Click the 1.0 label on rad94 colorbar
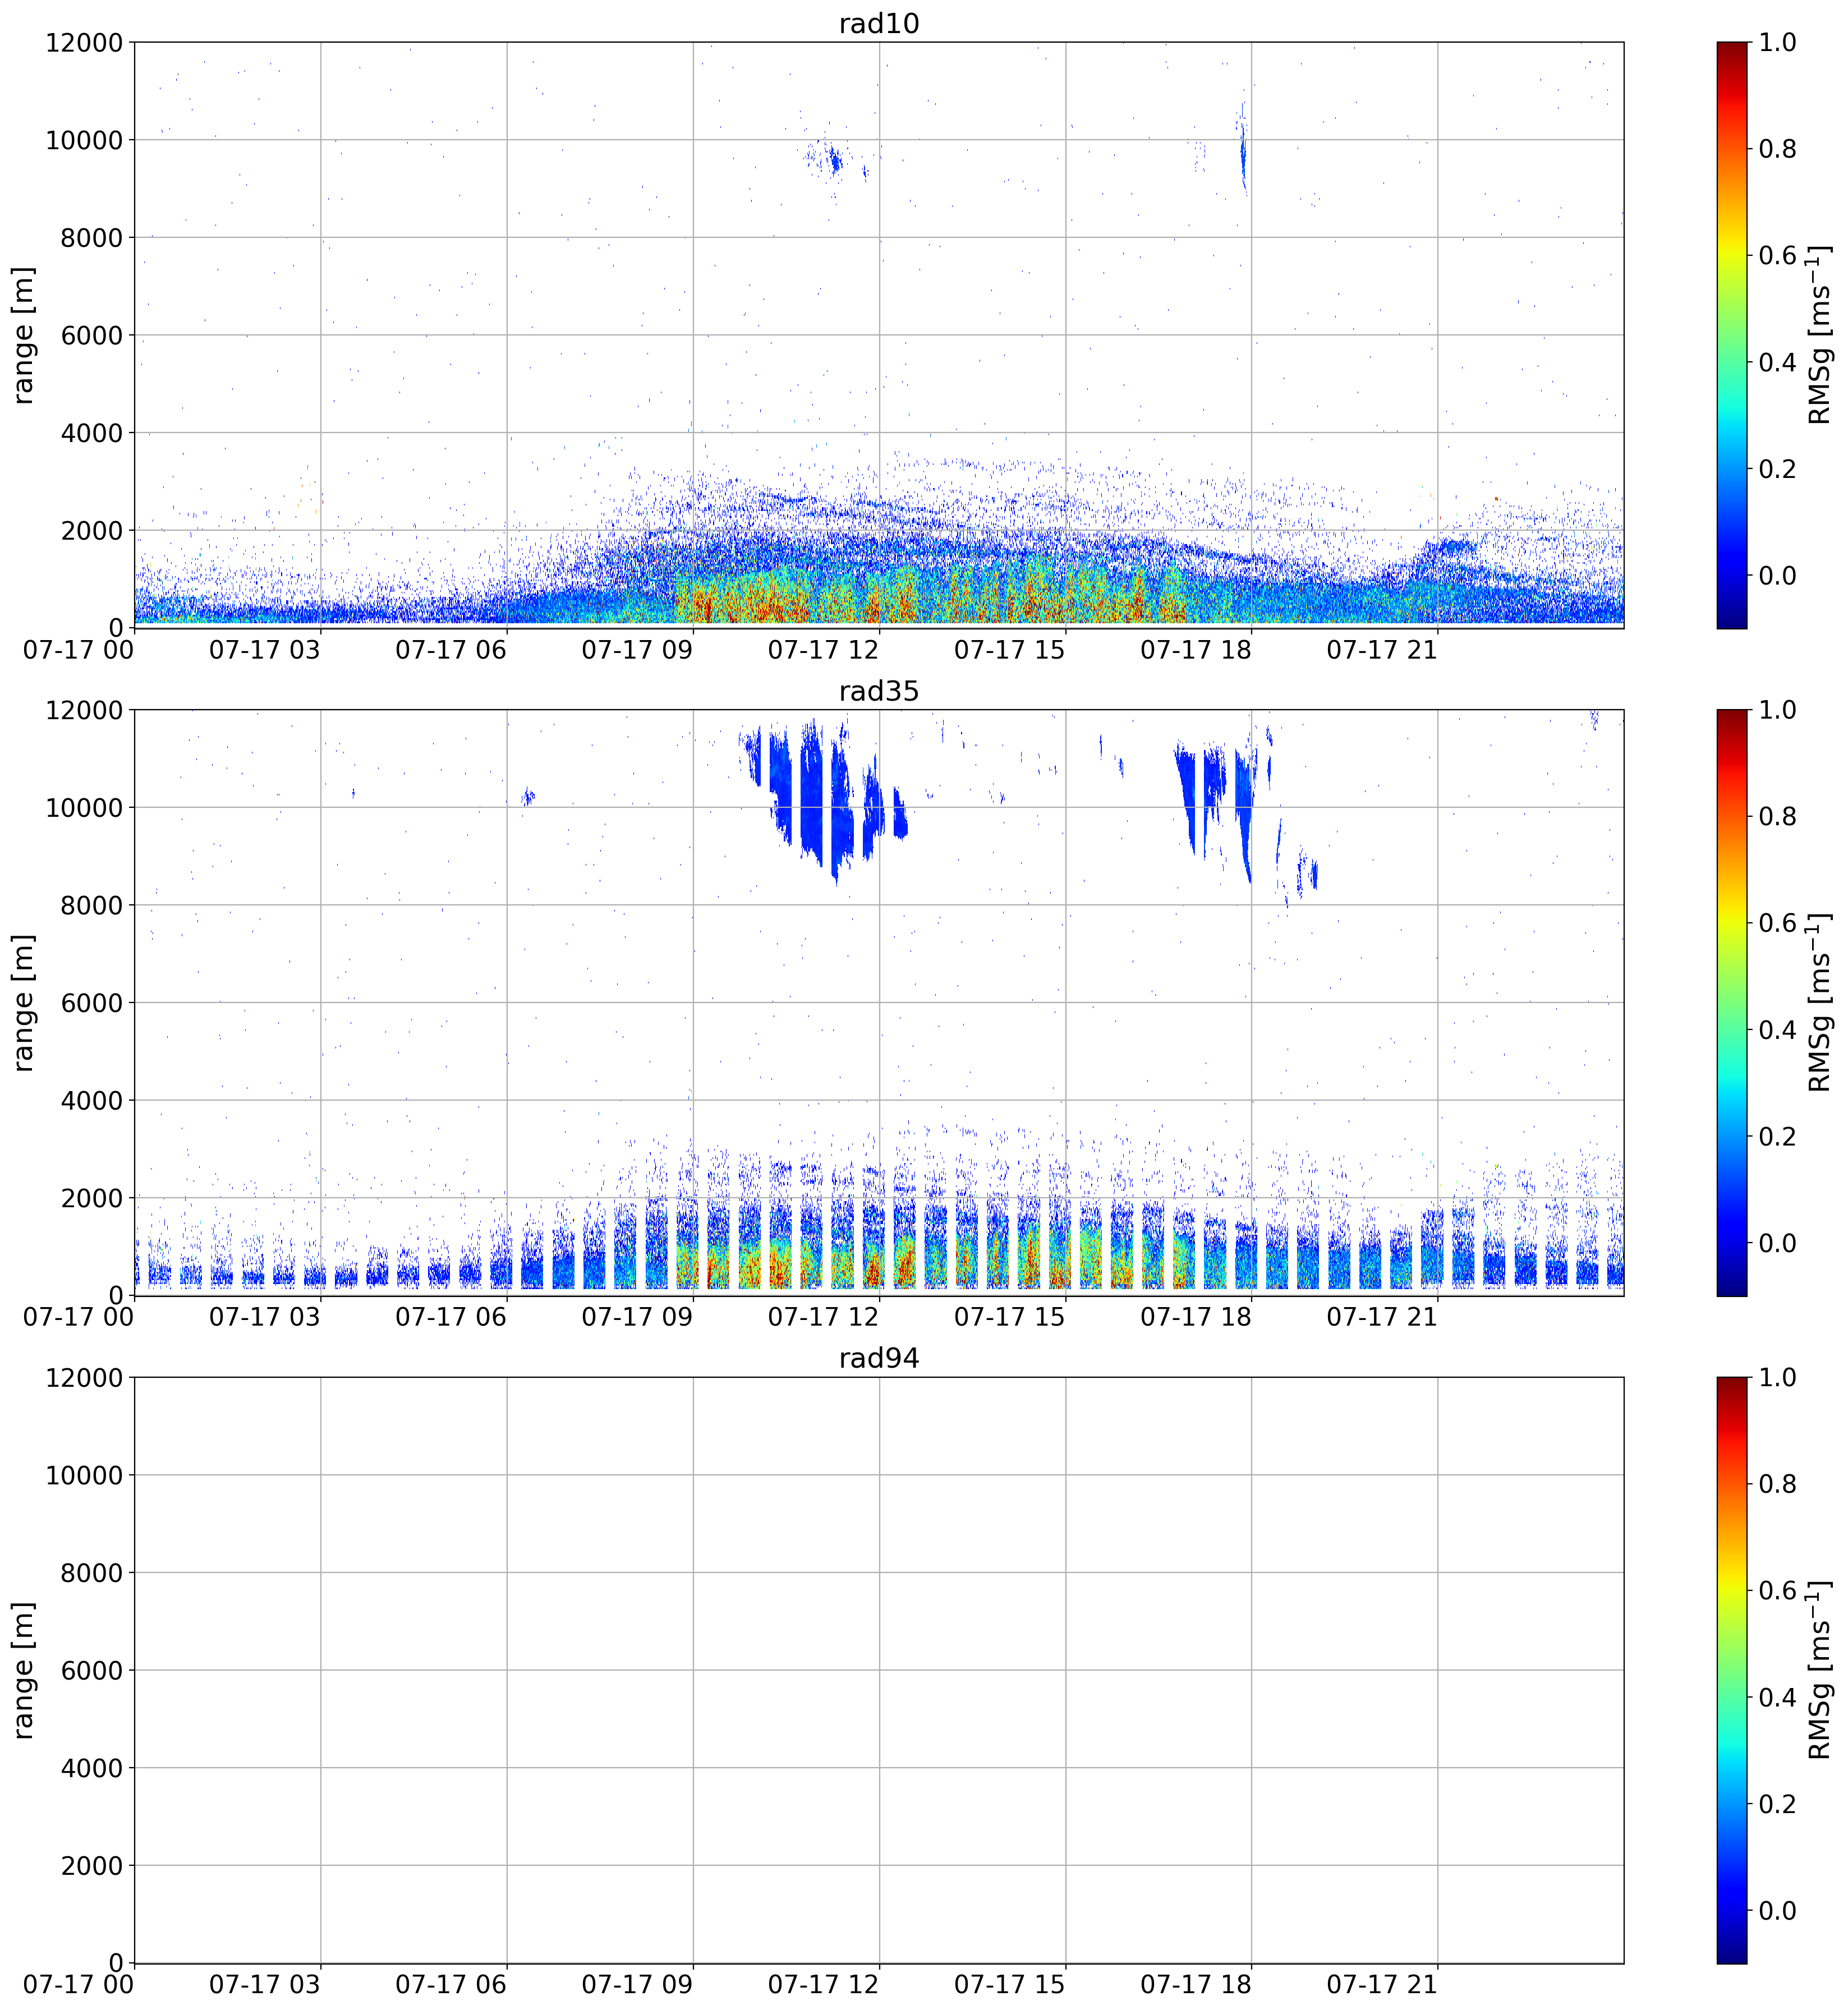 (x=1778, y=1377)
